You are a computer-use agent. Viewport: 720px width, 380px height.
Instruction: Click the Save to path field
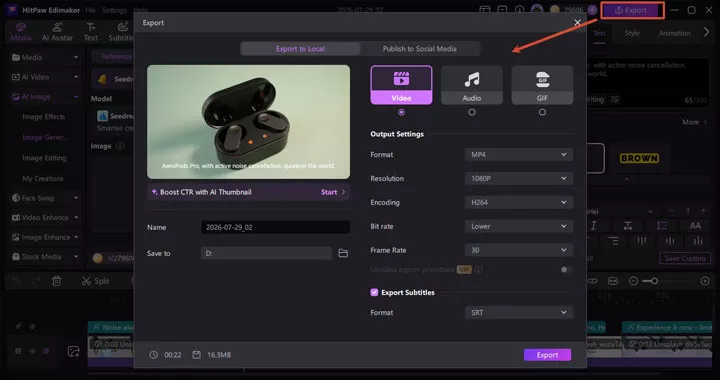click(266, 253)
